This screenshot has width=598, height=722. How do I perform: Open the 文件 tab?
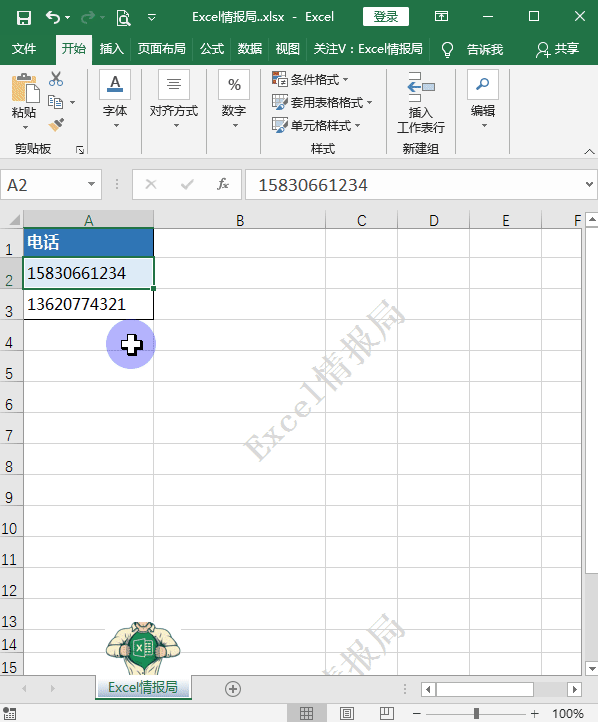coord(24,48)
